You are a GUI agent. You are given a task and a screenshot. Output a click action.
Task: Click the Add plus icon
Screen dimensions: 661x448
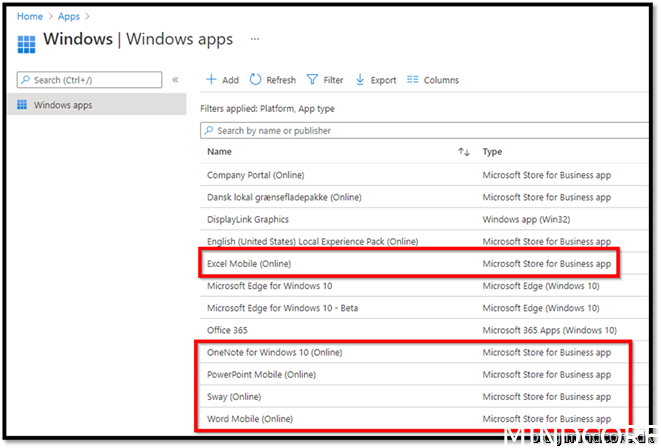pos(211,80)
